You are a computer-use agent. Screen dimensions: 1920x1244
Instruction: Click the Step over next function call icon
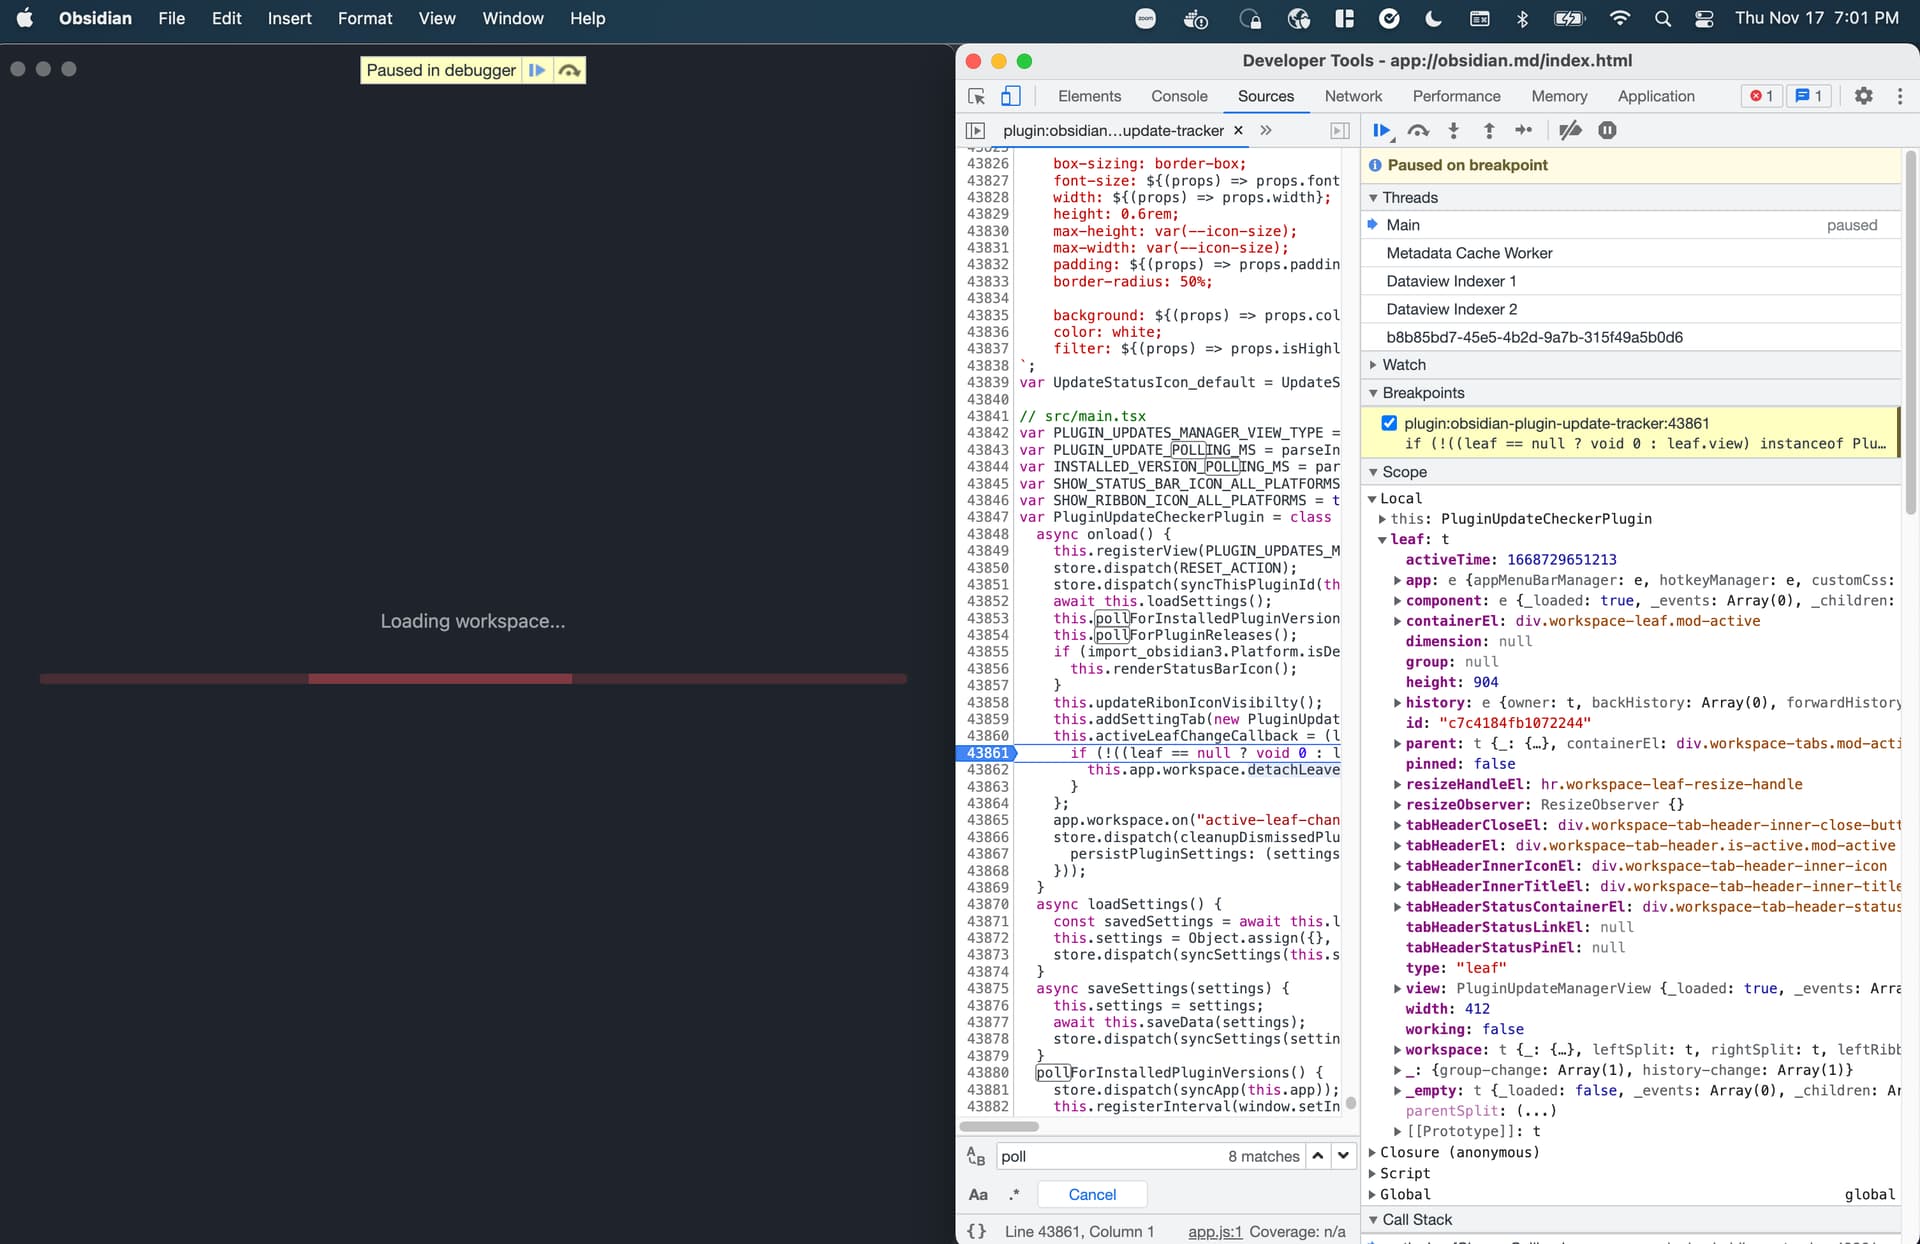point(1417,130)
